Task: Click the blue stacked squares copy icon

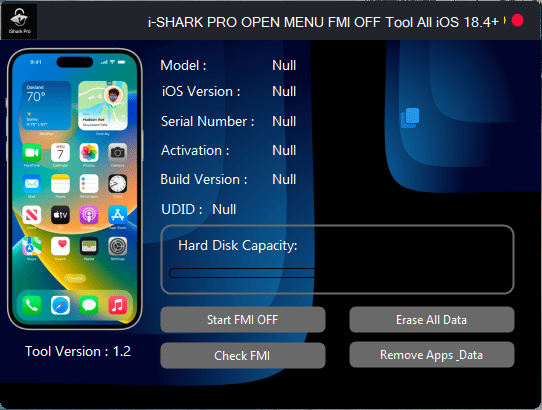Action: 410,118
